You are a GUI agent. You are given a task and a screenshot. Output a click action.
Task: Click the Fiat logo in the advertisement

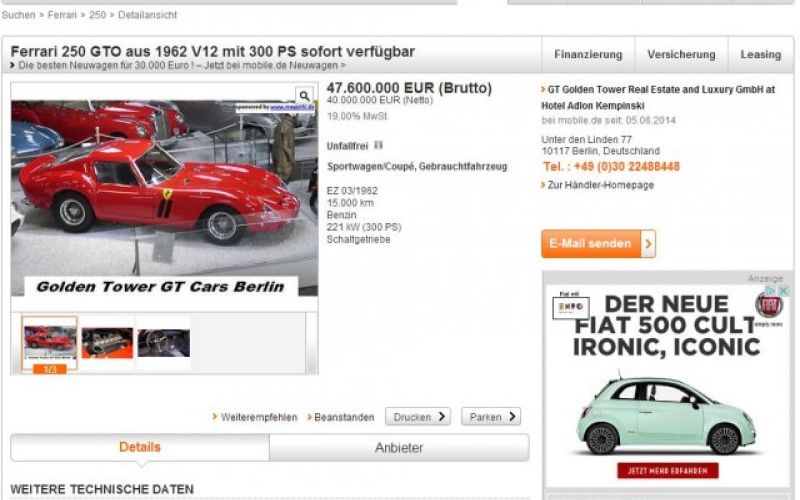coord(768,303)
